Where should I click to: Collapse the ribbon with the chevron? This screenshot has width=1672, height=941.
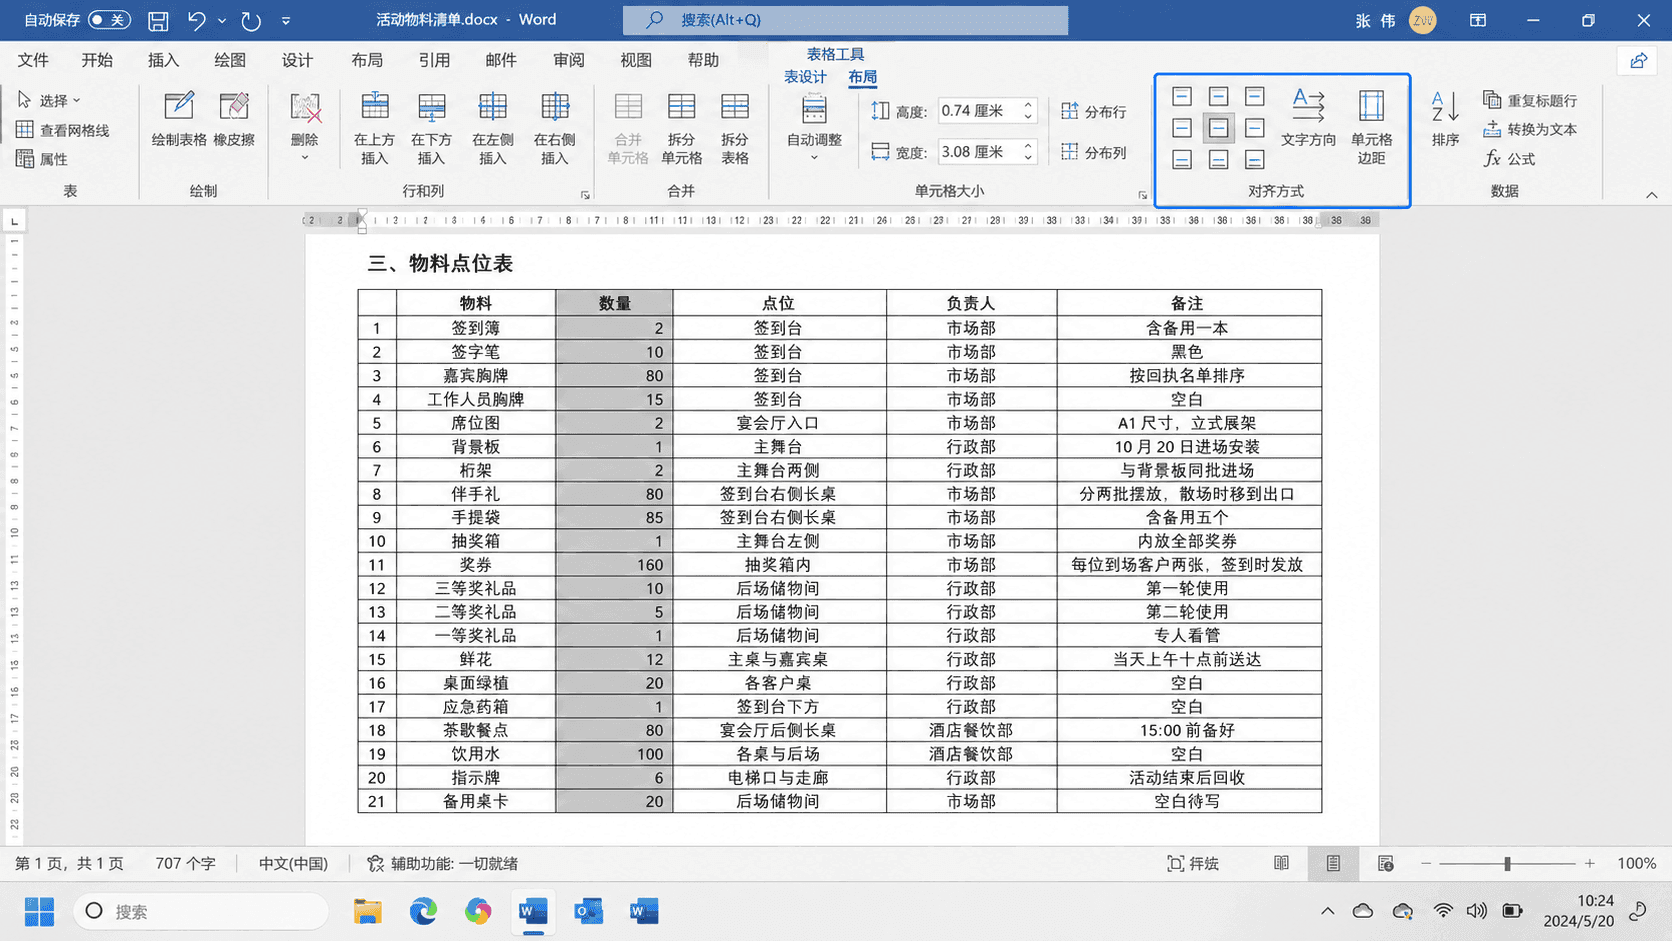click(1651, 195)
